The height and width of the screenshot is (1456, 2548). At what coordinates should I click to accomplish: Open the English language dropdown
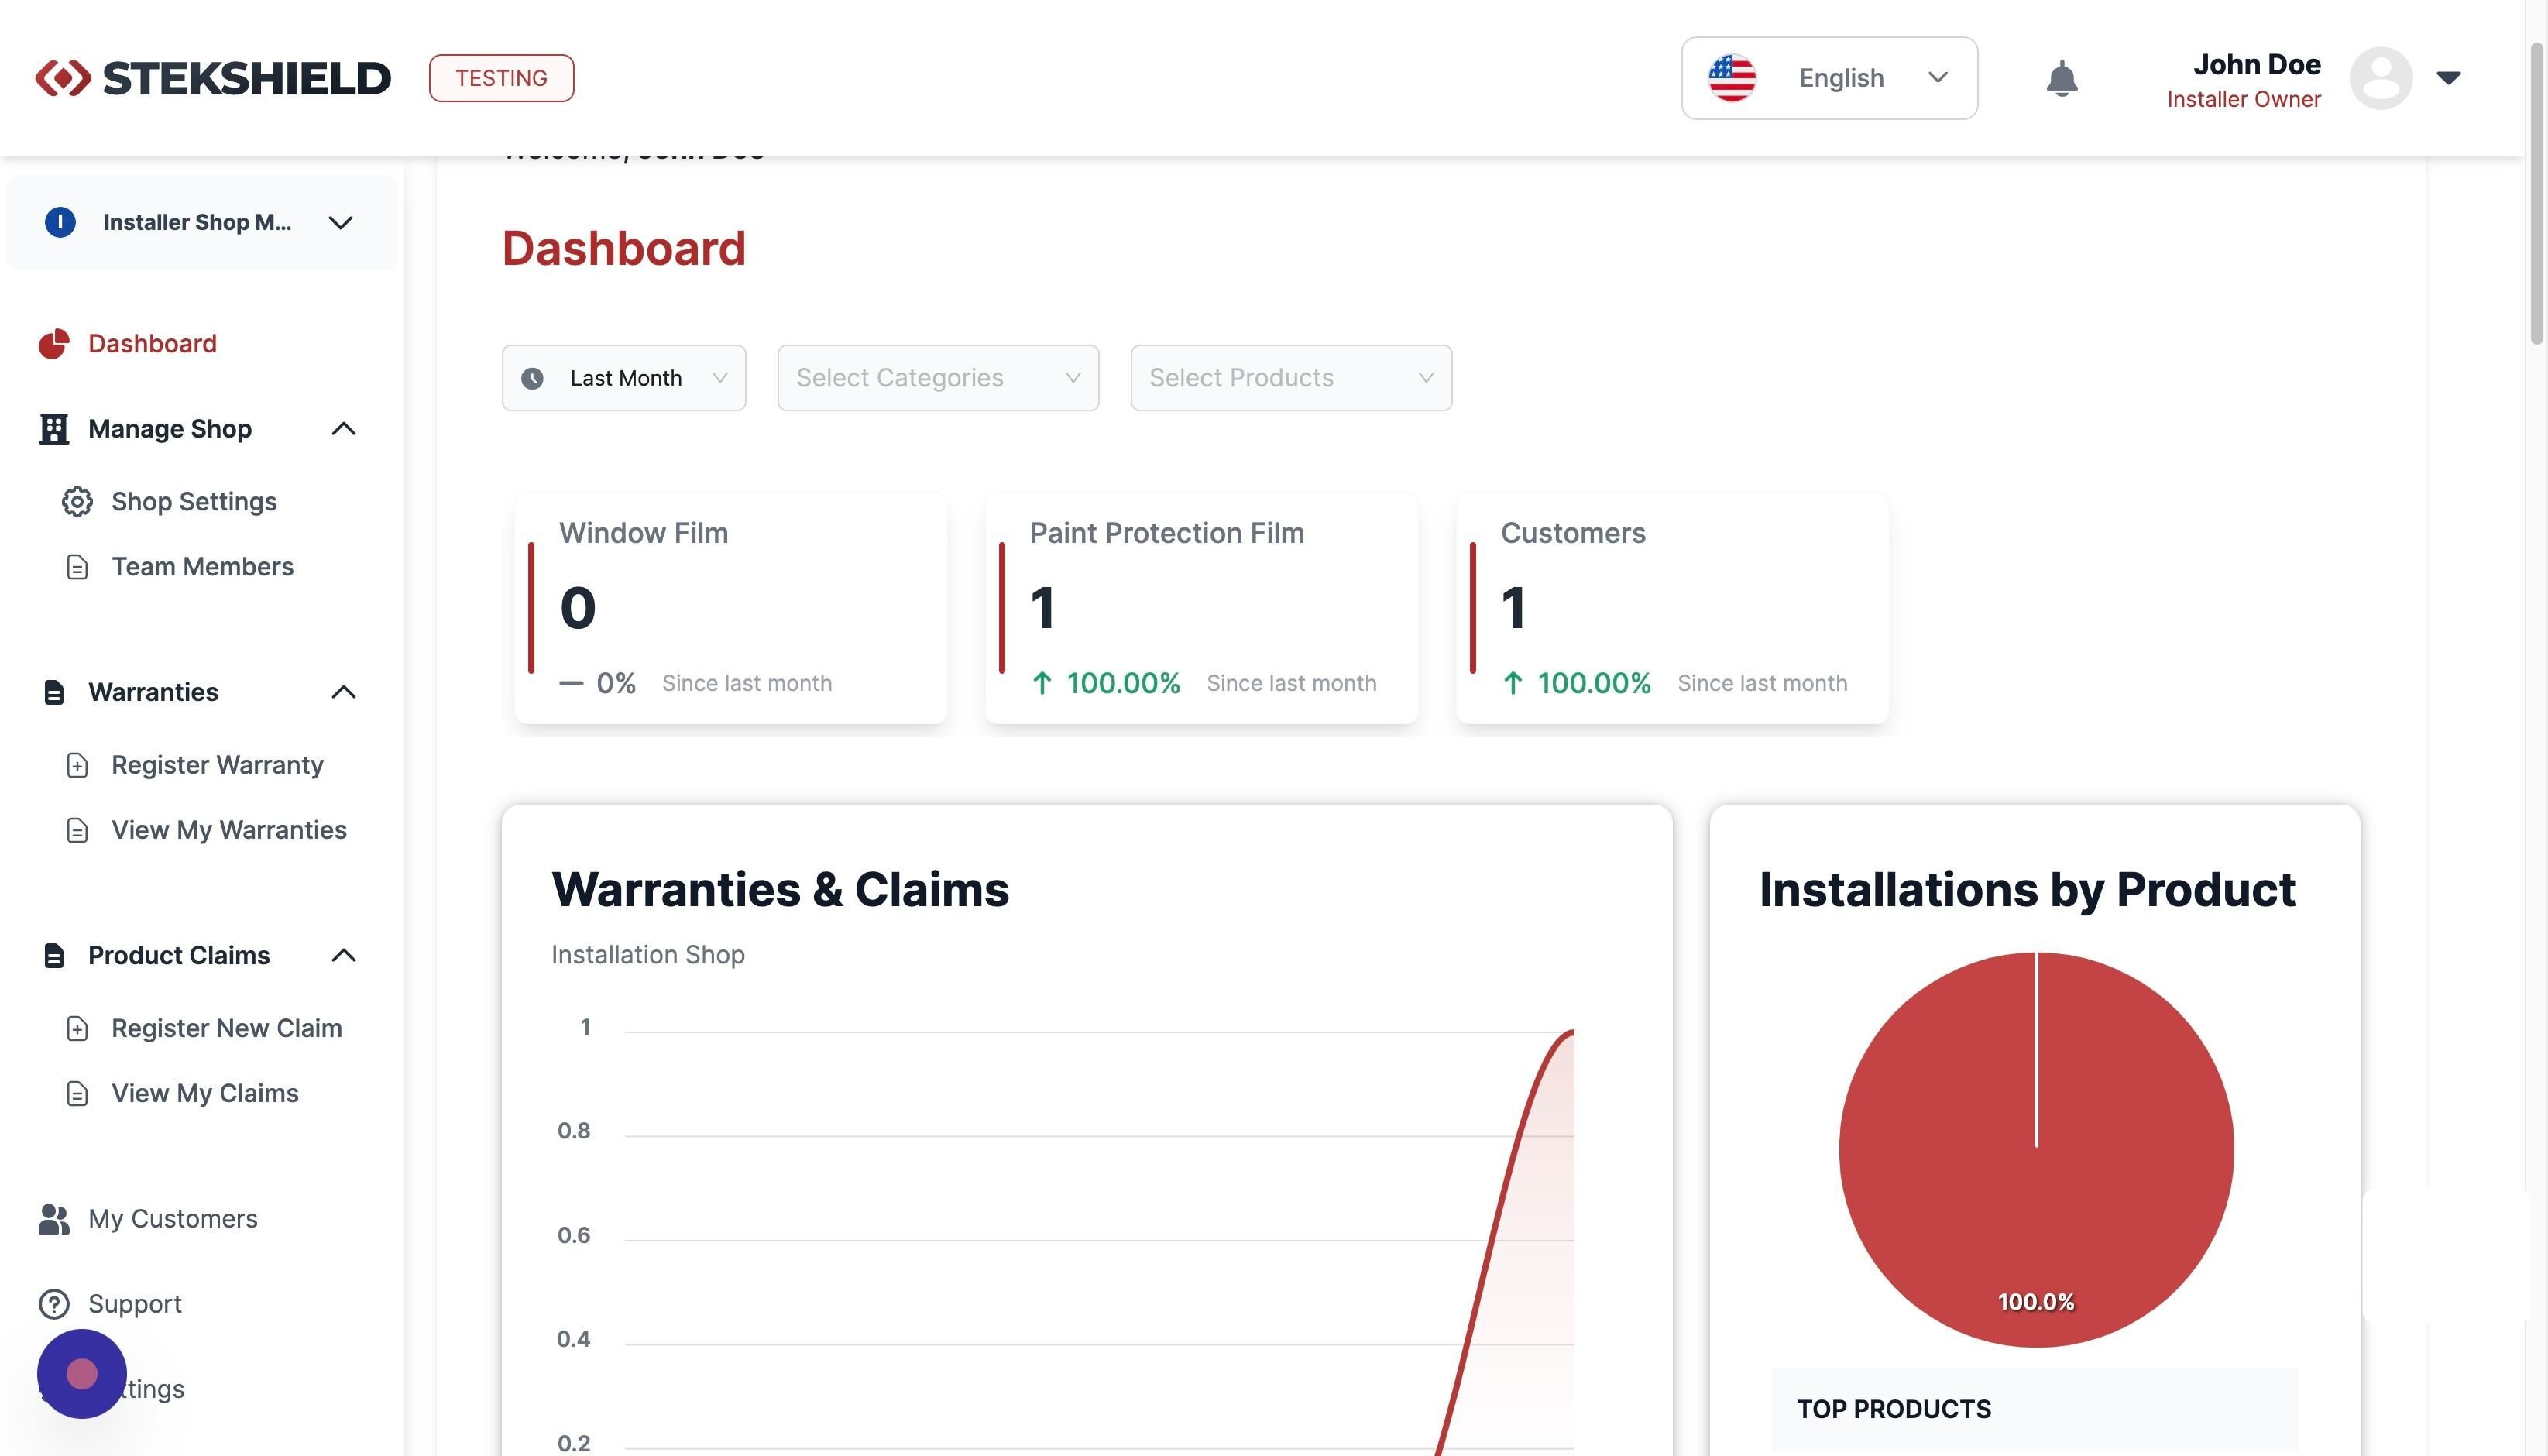1829,78
